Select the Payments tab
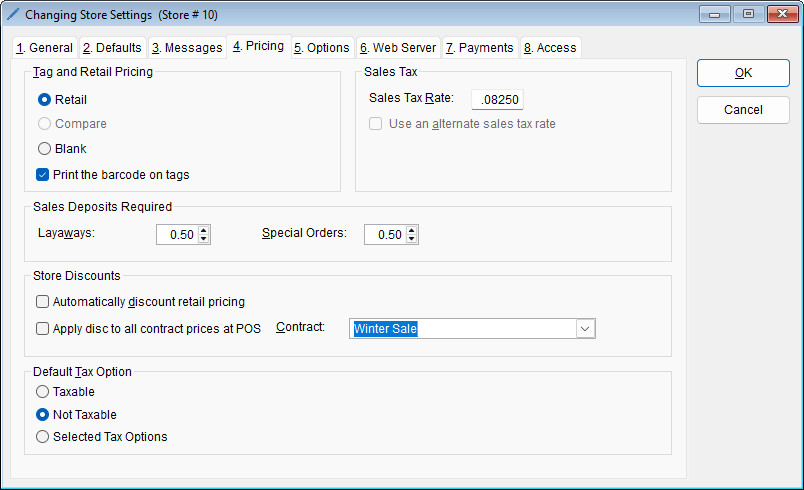The width and height of the screenshot is (804, 490). pyautogui.click(x=479, y=47)
